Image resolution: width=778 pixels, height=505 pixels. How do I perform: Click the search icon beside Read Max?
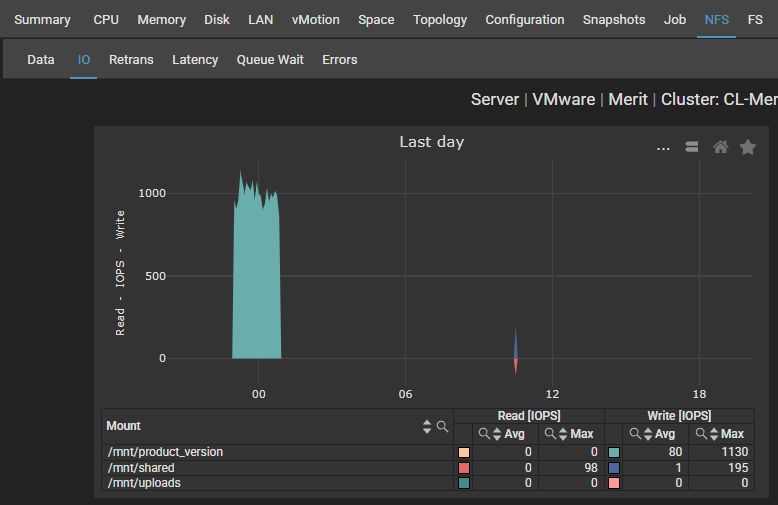[549, 434]
